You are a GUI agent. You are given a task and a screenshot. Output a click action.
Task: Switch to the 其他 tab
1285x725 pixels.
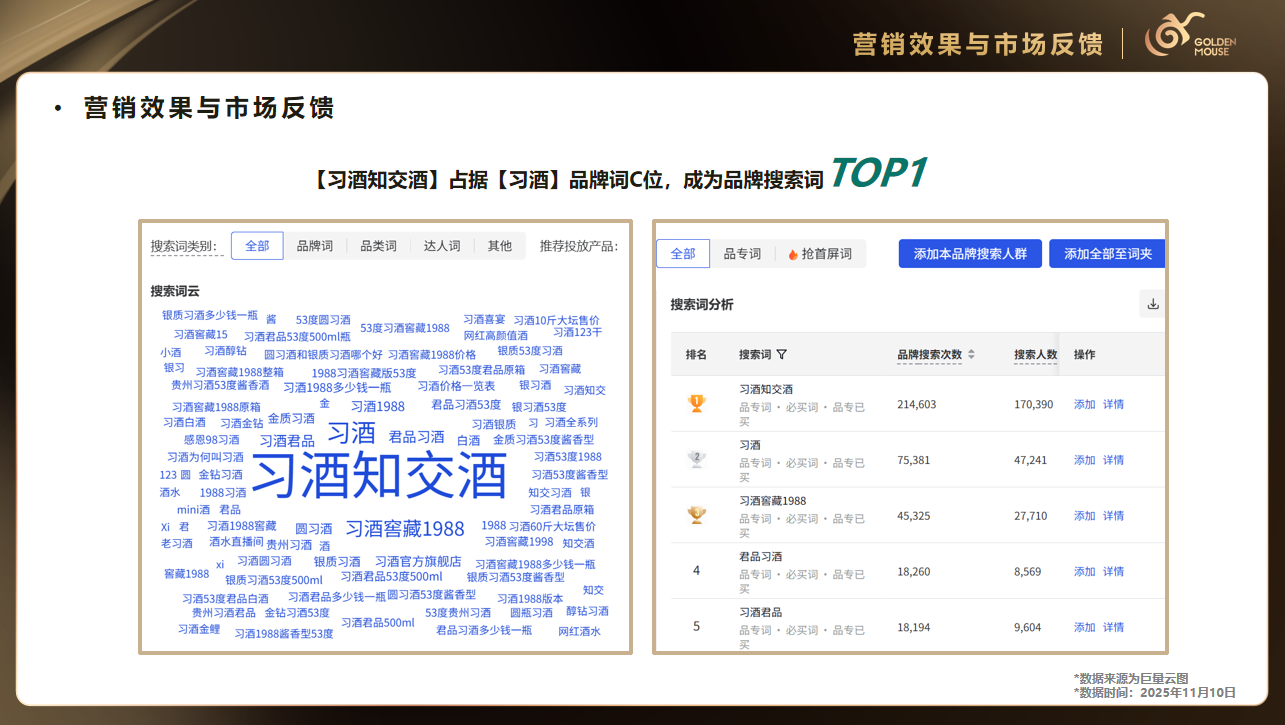click(500, 246)
